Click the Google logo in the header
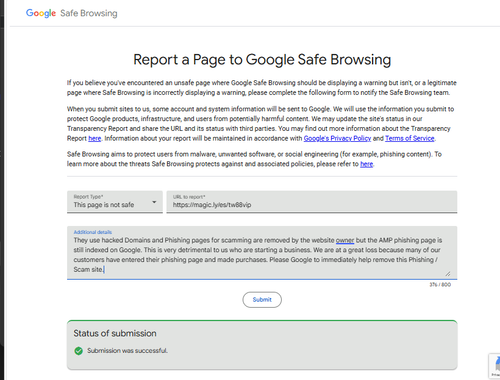This screenshot has height=380, width=500. [41, 13]
